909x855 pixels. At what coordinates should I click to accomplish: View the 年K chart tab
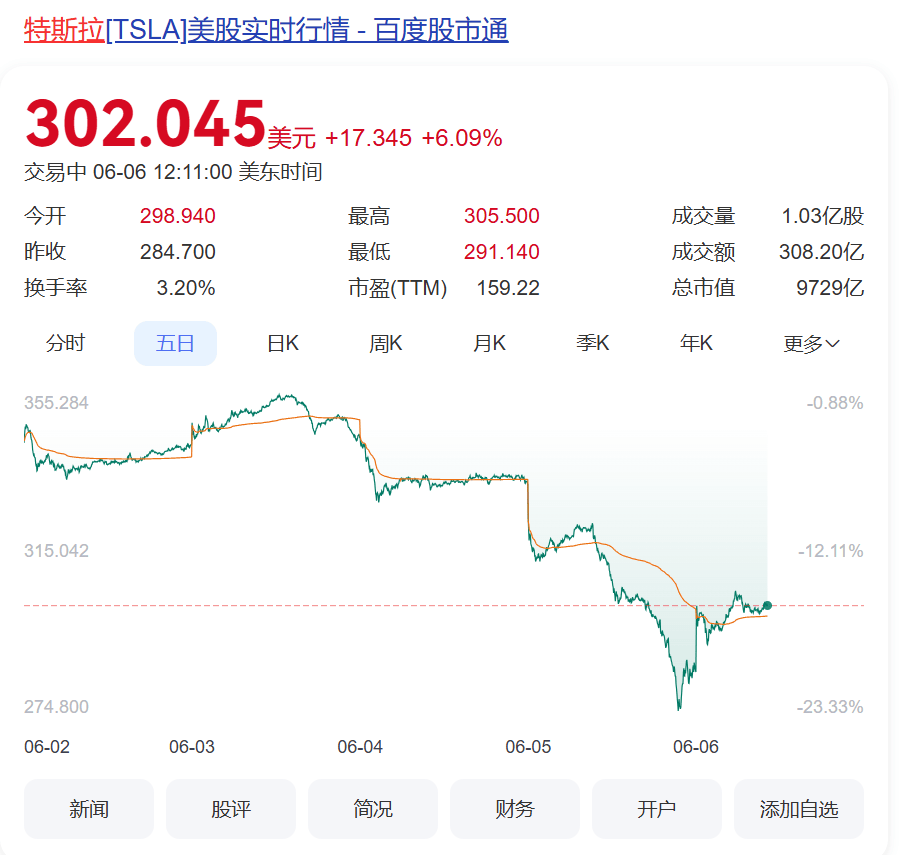tap(696, 343)
